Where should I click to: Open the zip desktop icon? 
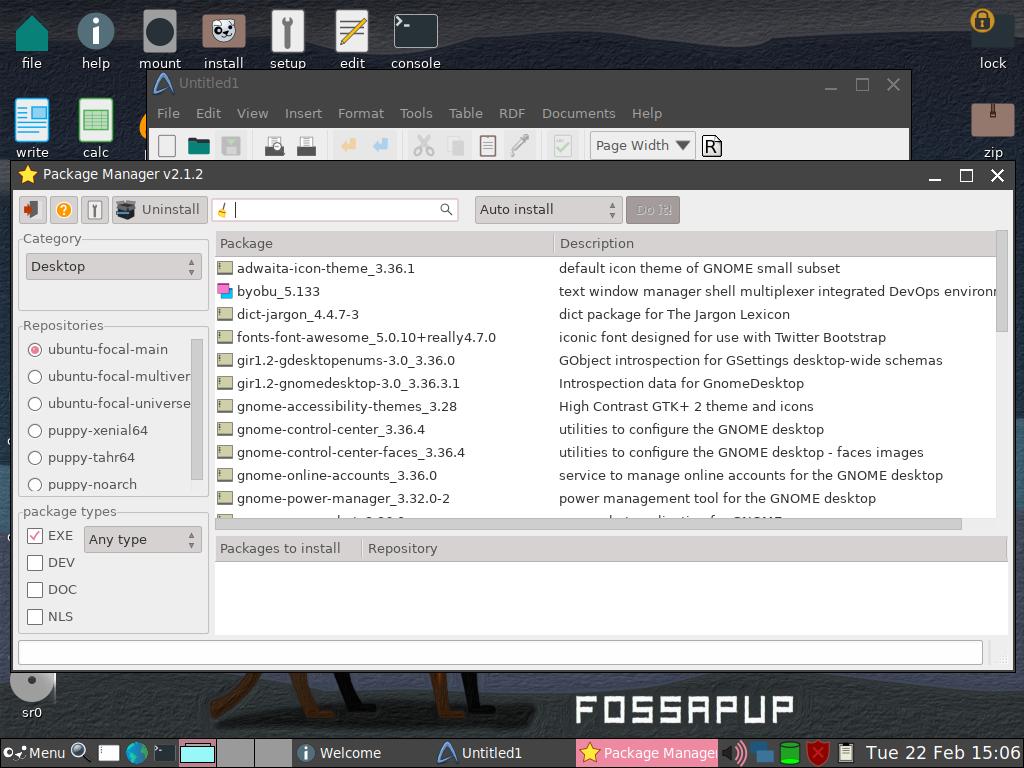993,131
